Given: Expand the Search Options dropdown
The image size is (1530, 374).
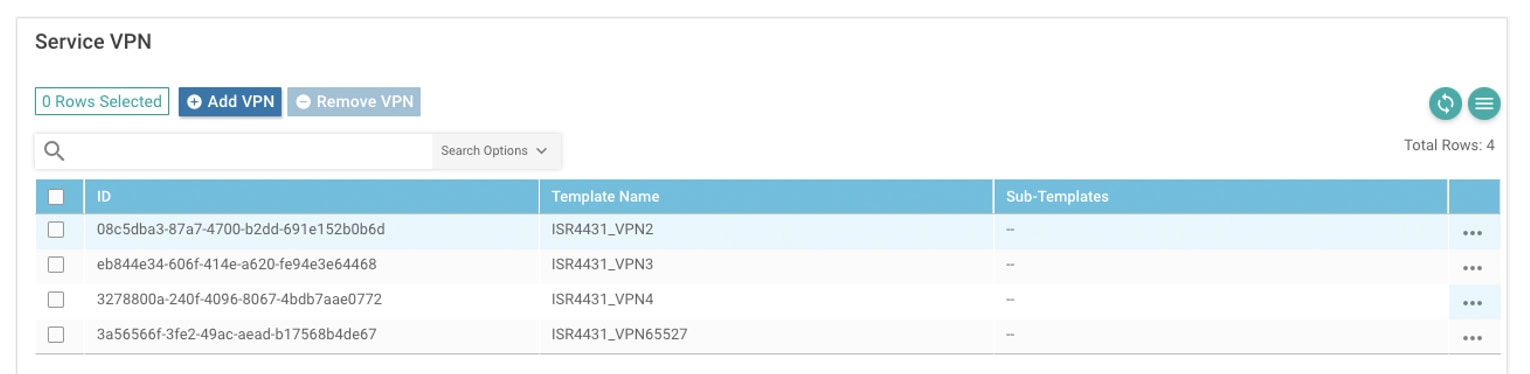Looking at the screenshot, I should pyautogui.click(x=495, y=151).
